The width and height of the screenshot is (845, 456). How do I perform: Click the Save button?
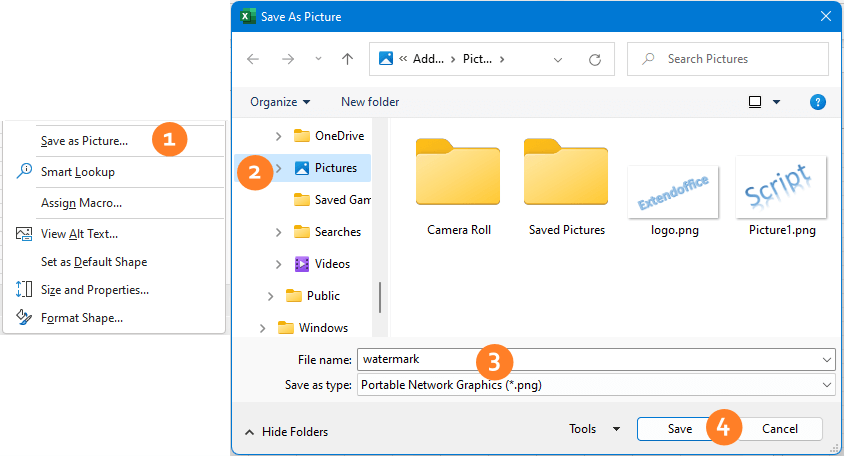pos(680,429)
